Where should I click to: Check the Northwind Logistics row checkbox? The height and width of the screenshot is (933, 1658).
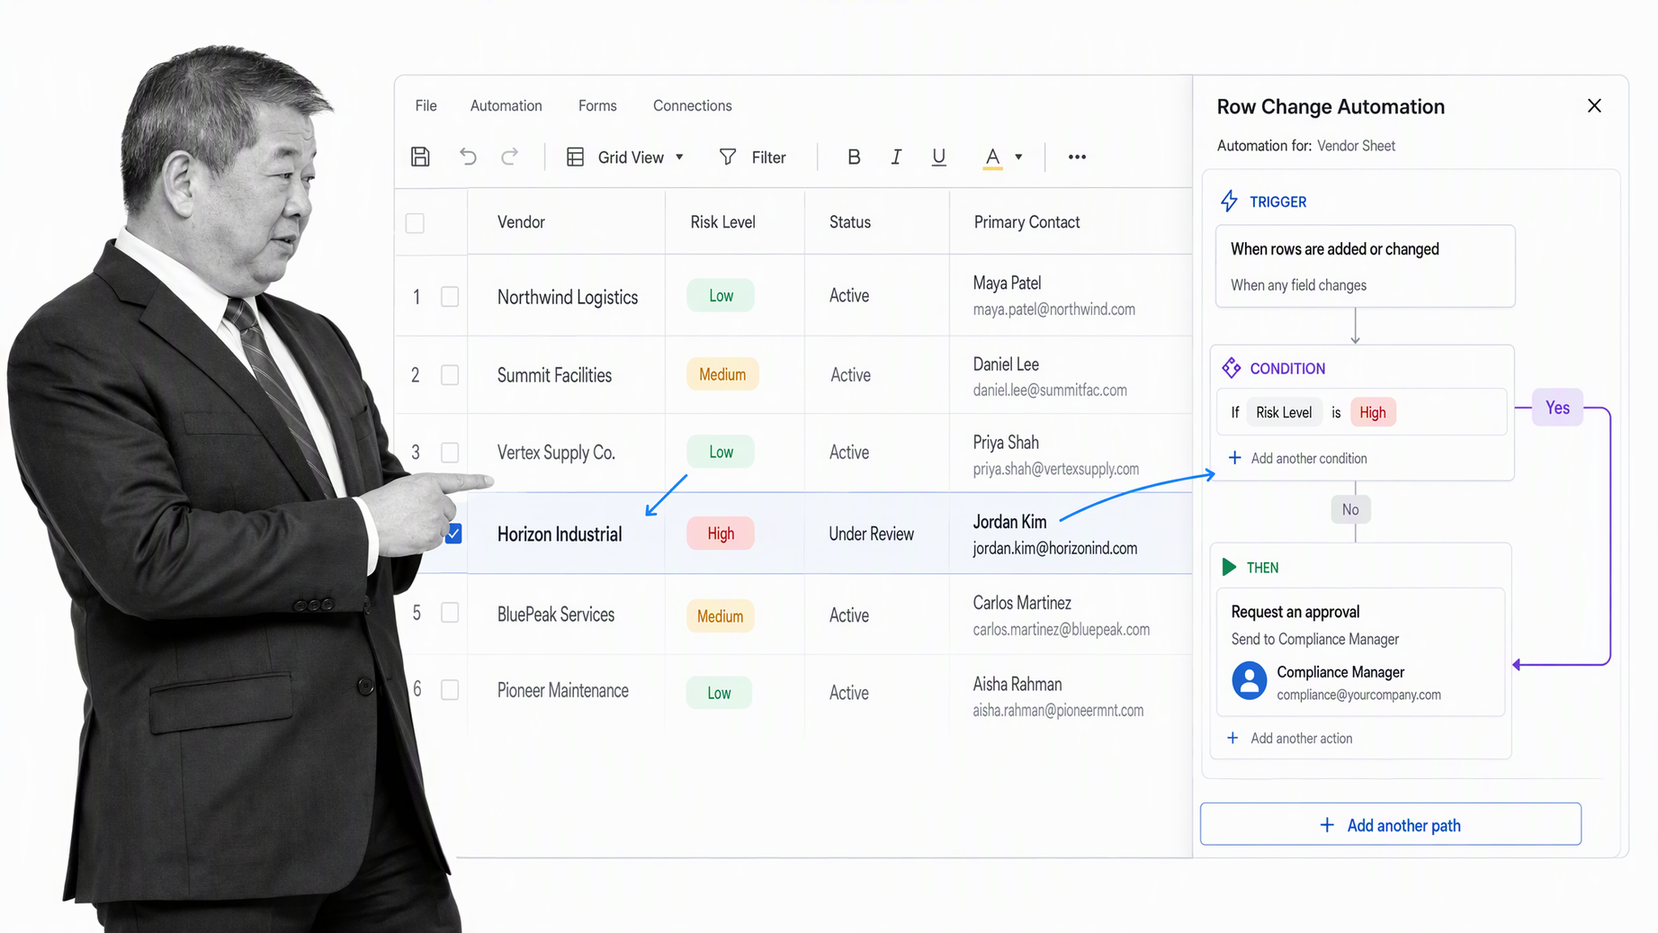[x=450, y=297]
